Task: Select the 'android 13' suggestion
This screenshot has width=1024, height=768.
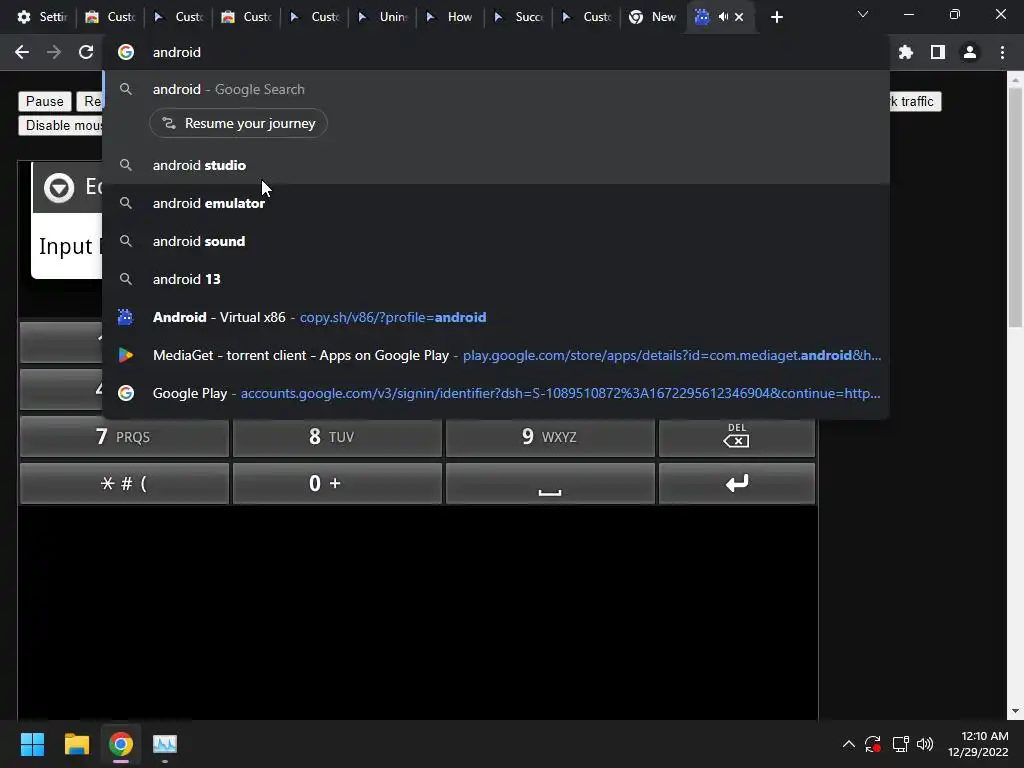Action: (496, 279)
